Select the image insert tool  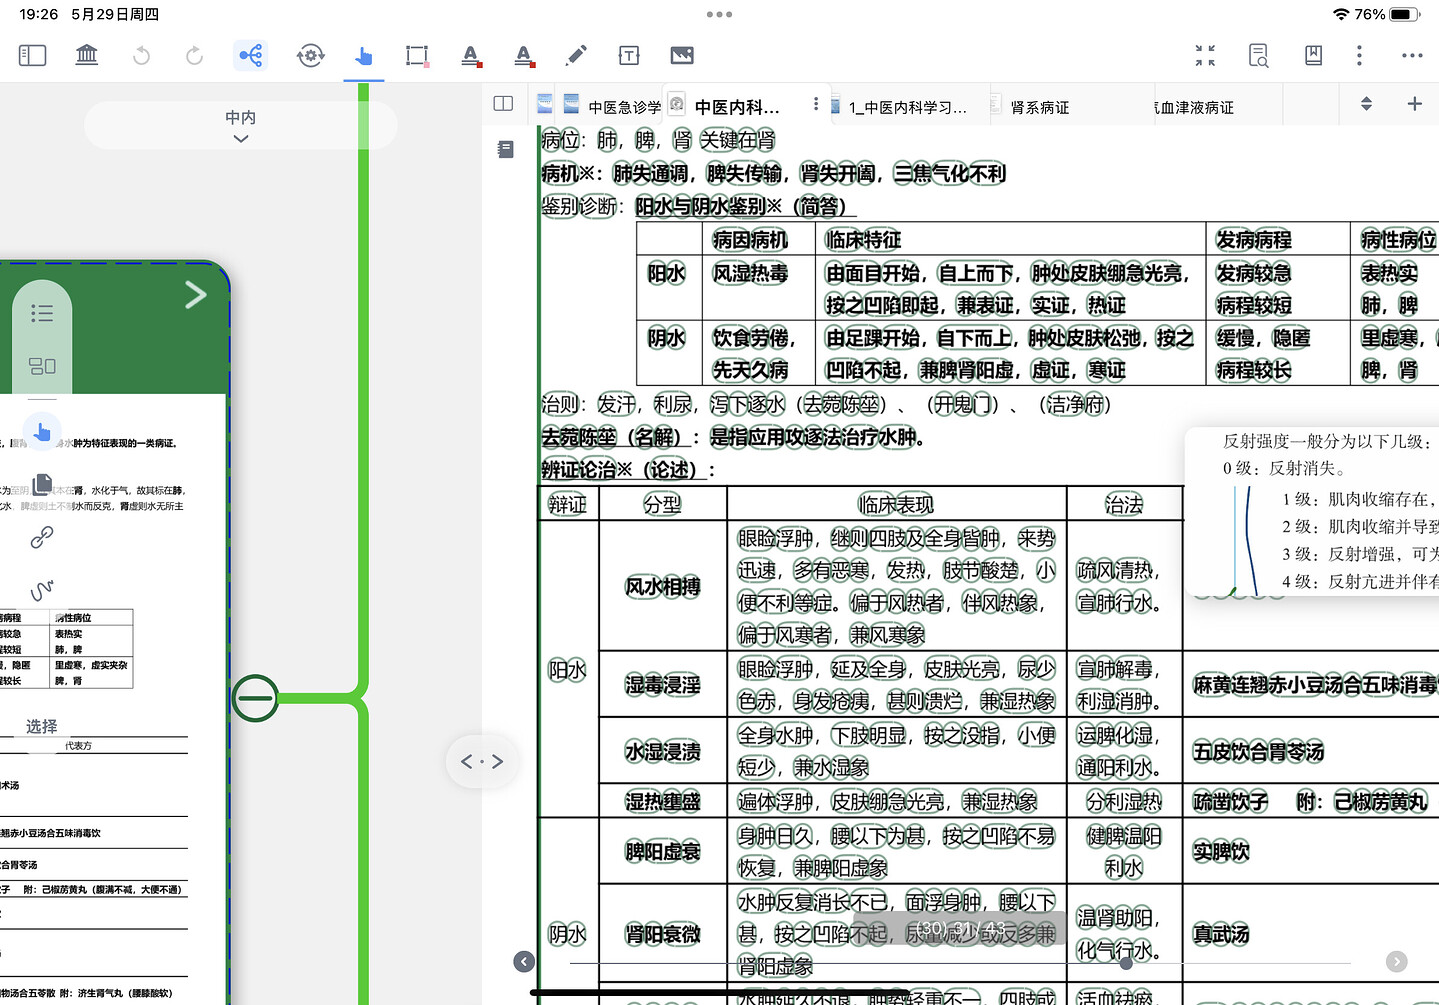pos(682,55)
